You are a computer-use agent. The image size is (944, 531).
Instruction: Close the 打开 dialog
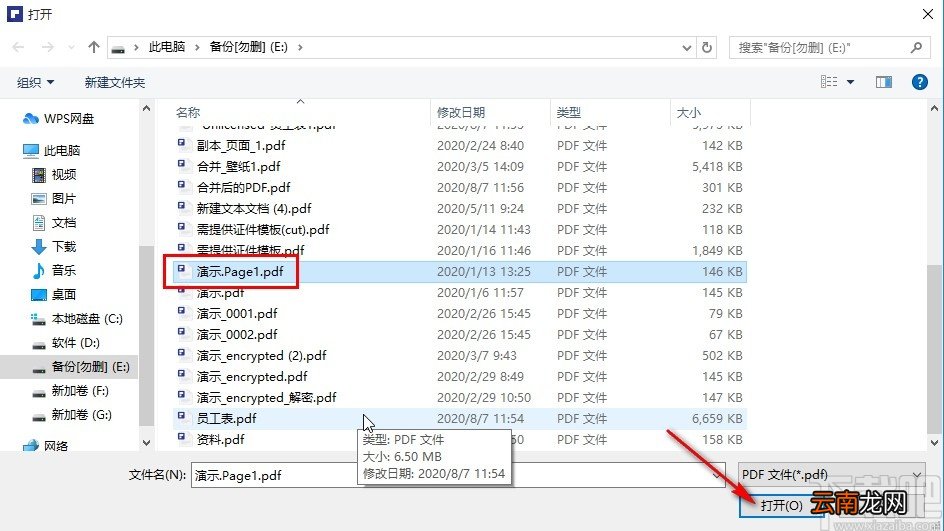point(928,14)
